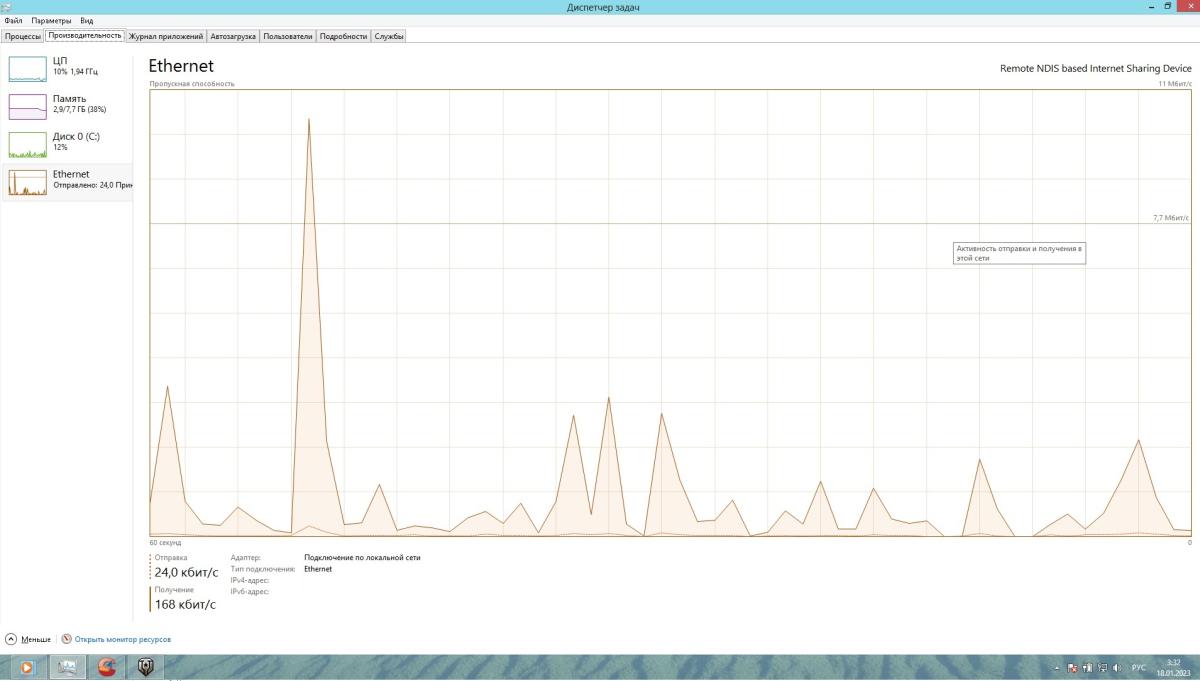Open the shield emblem game taskbar icon
1200x681 pixels.
tap(145, 667)
